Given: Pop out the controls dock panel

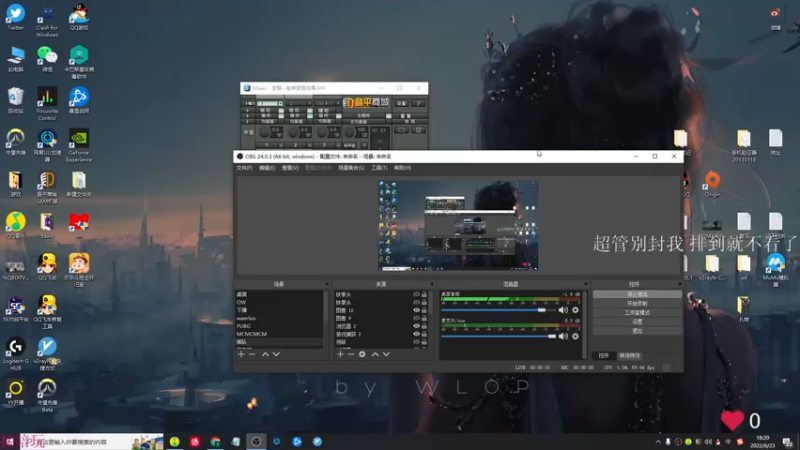Looking at the screenshot, I should [x=680, y=284].
